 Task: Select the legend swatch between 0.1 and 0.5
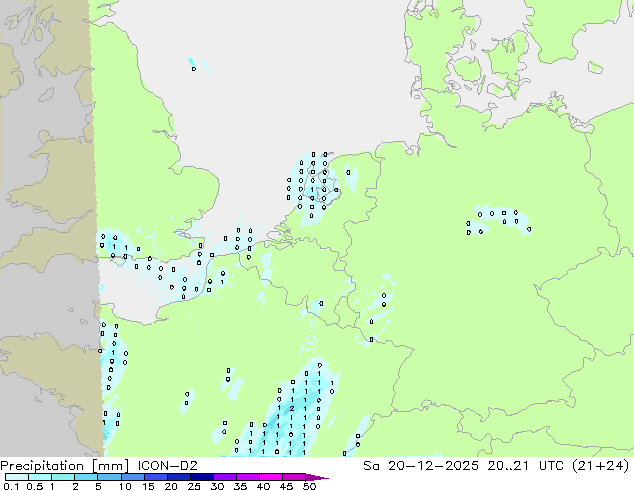point(17,477)
